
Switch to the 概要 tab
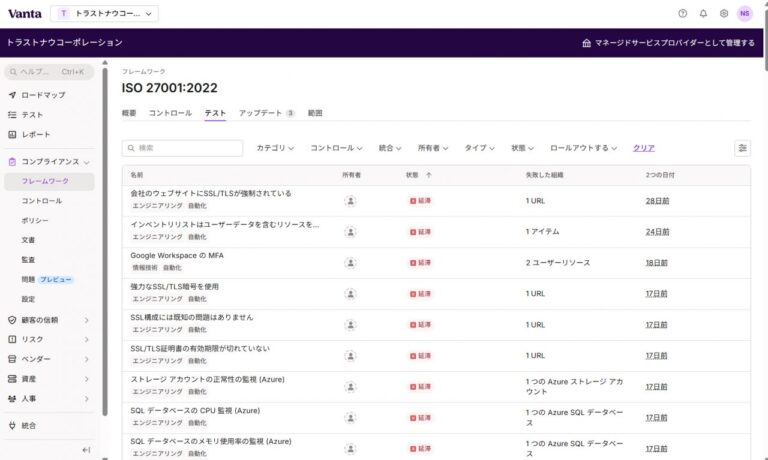[129, 113]
